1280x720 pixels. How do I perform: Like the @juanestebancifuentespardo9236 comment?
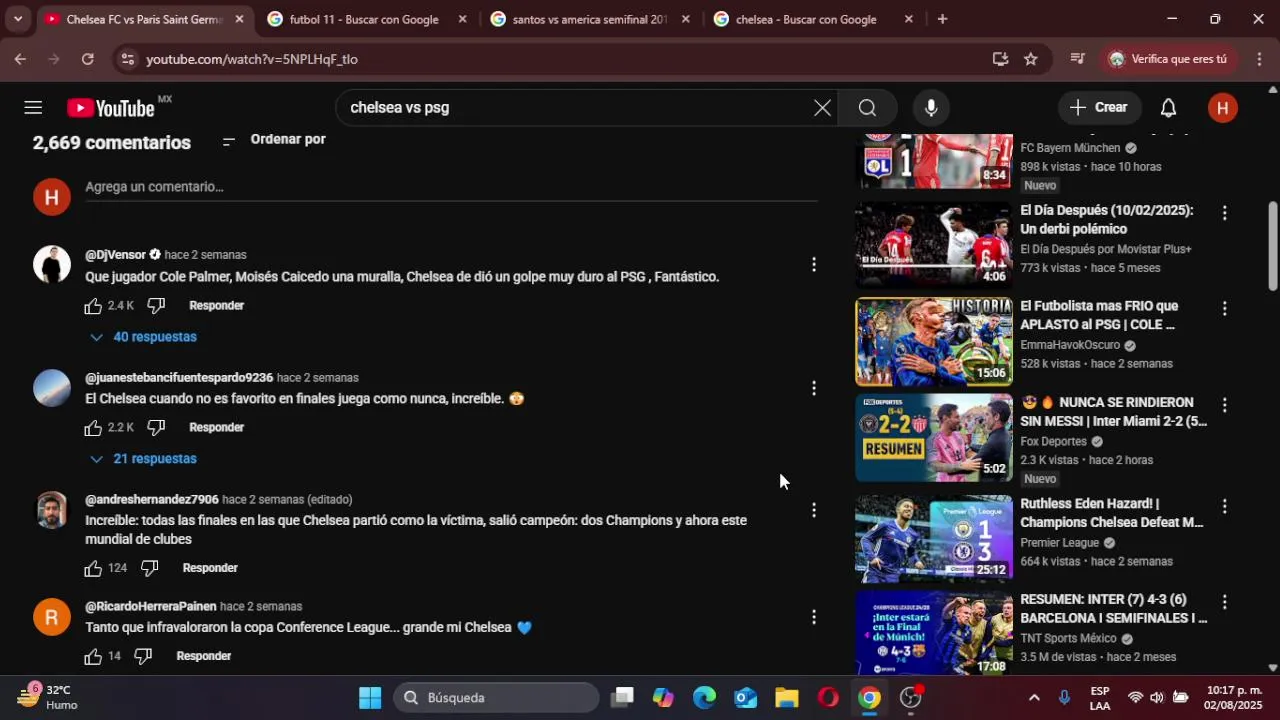[x=93, y=428]
